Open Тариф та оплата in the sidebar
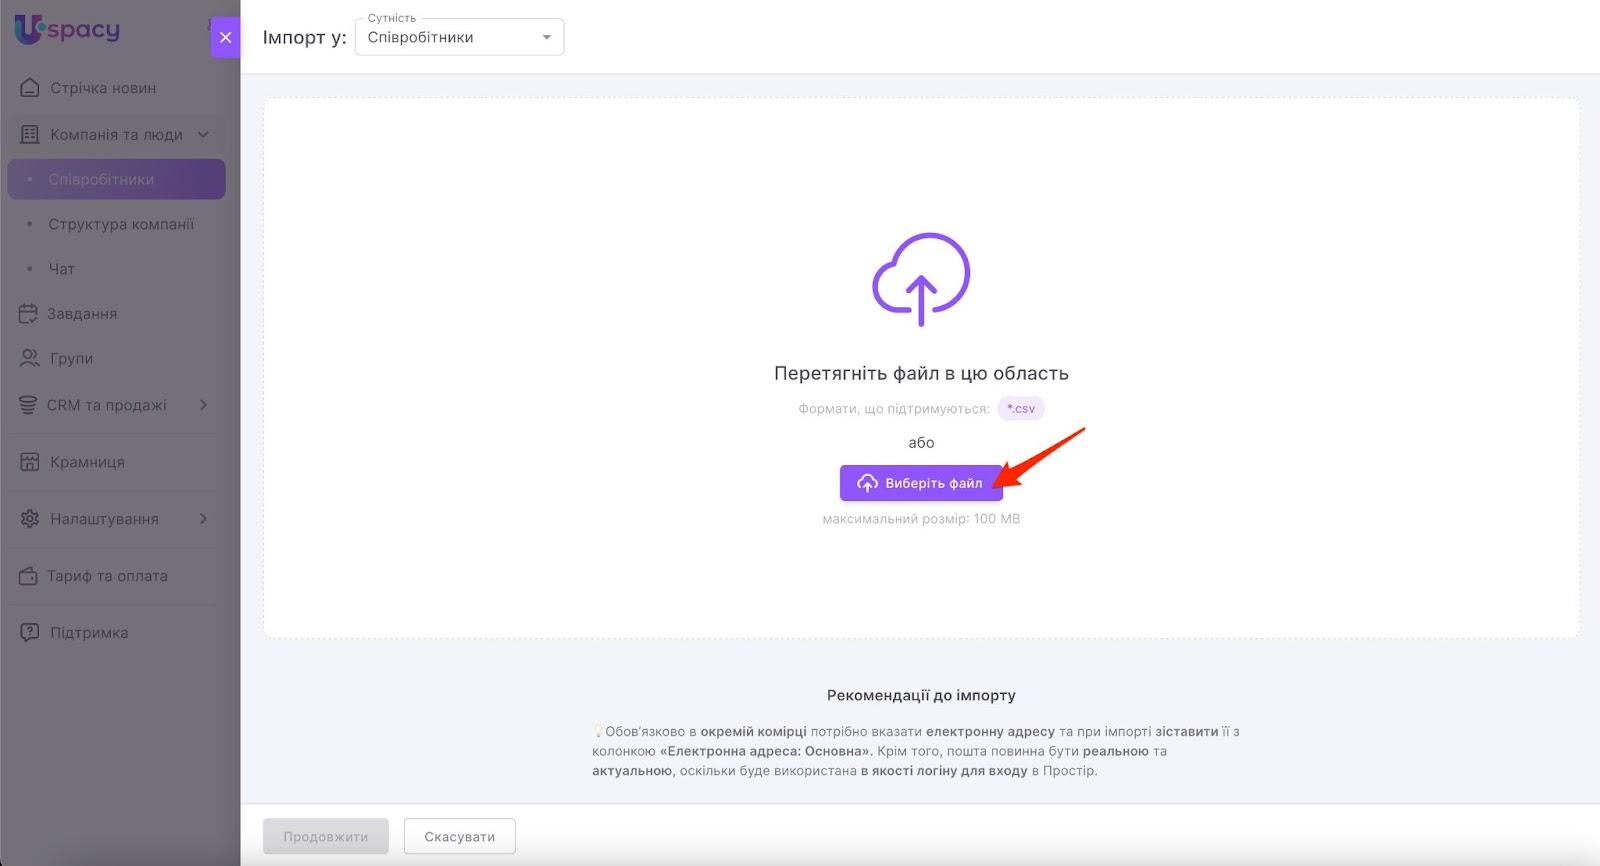Viewport: 1600px width, 866px height. click(x=107, y=576)
